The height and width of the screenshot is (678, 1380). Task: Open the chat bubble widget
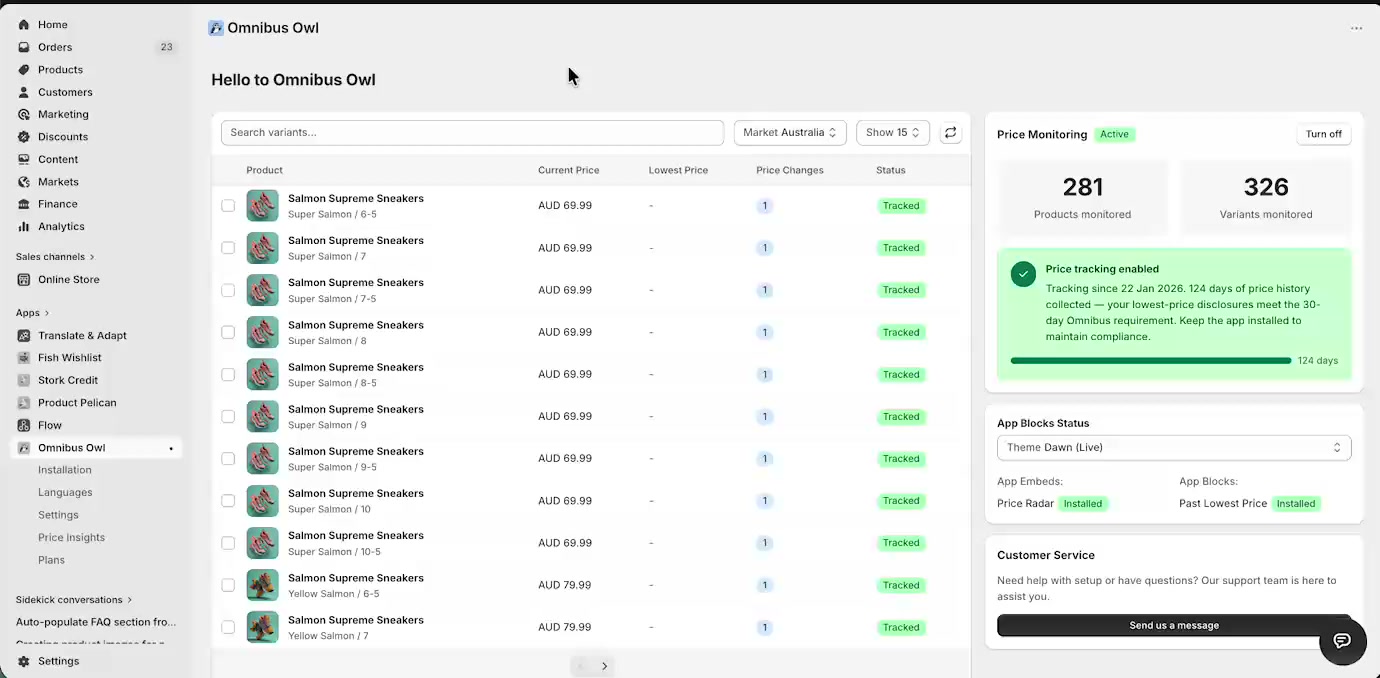[x=1343, y=641]
